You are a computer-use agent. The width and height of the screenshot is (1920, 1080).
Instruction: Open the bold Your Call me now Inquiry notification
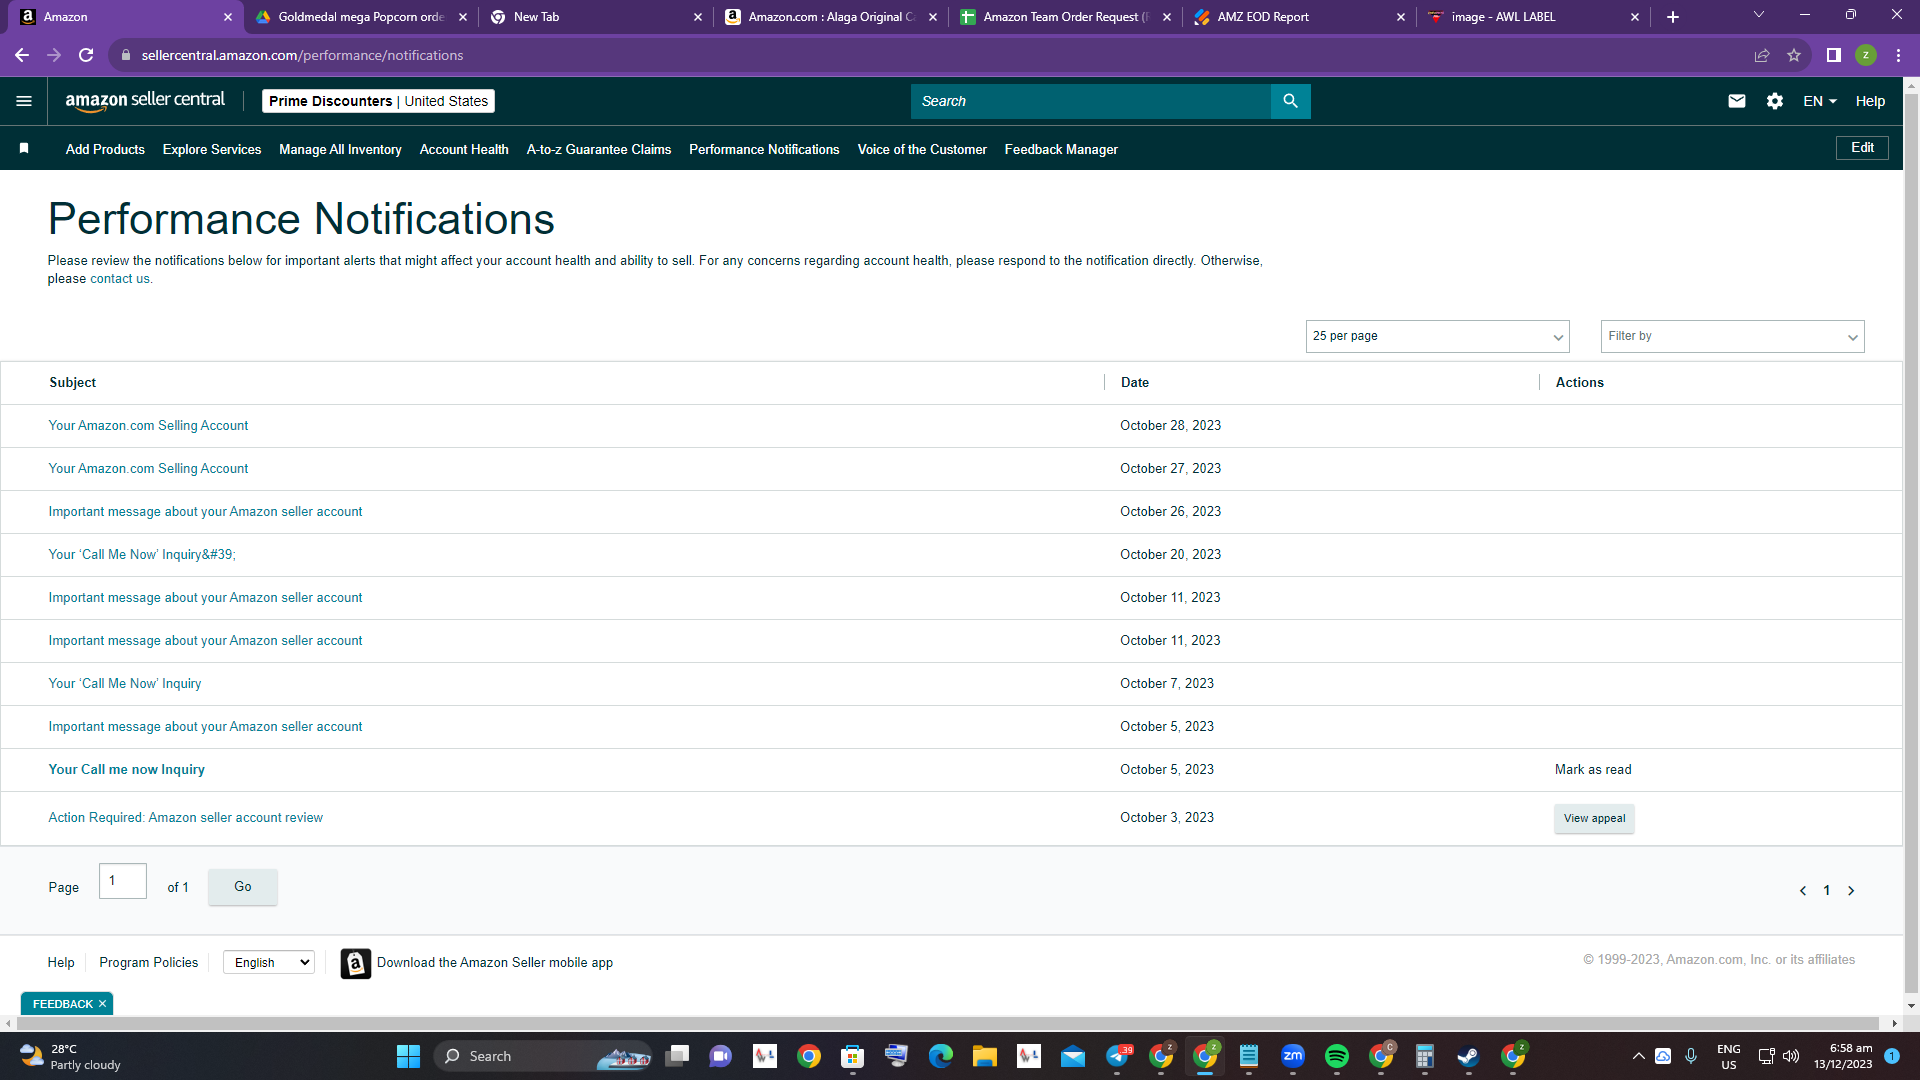126,770
